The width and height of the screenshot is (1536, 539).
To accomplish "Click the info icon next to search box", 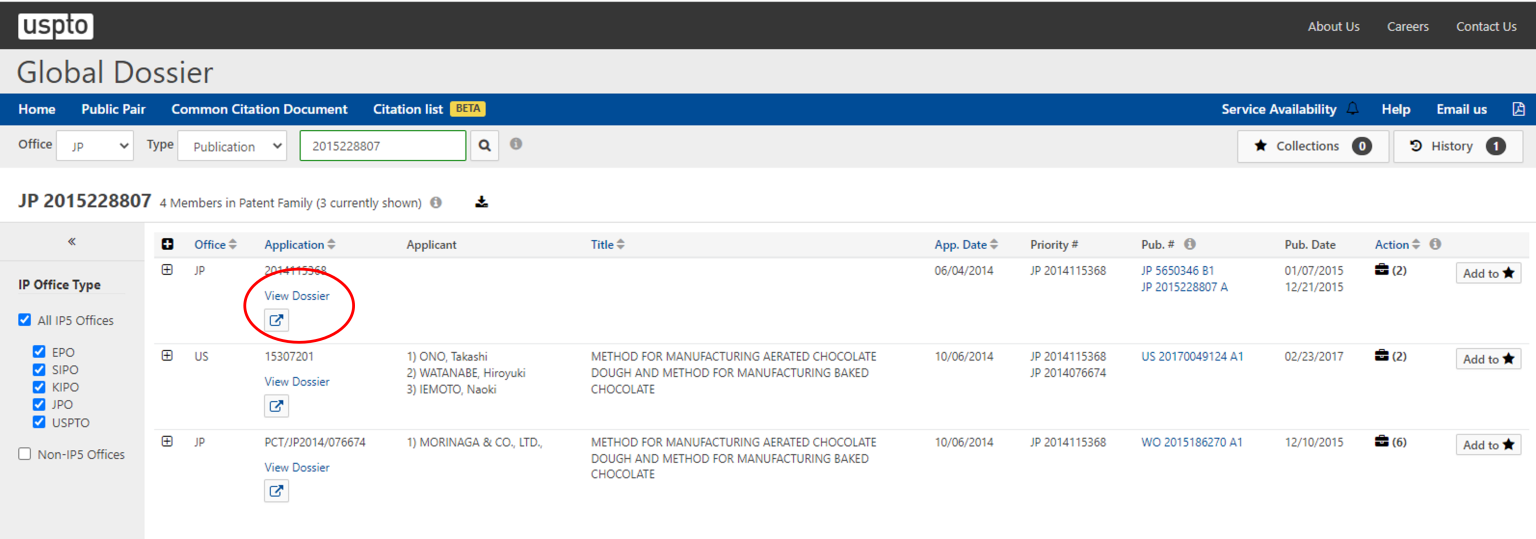I will tap(516, 144).
